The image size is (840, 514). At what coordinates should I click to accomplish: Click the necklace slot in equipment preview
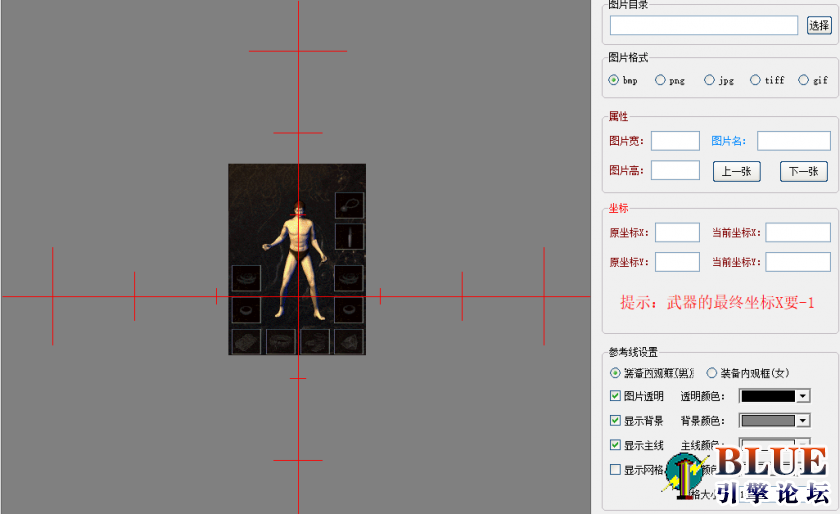349,205
